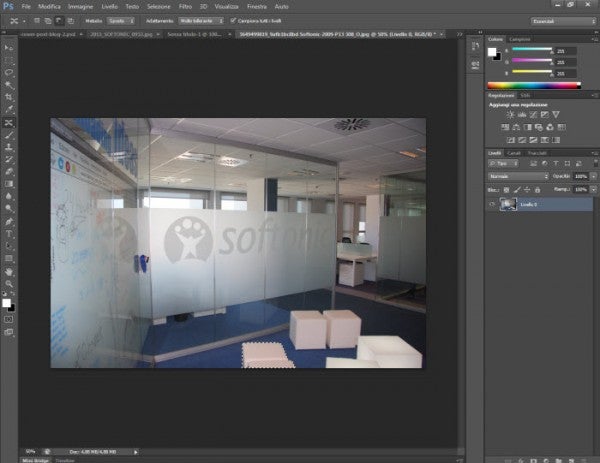The image size is (600, 463).
Task: Toggle the Campiona tutti i livelli checkbox
Action: click(x=233, y=19)
